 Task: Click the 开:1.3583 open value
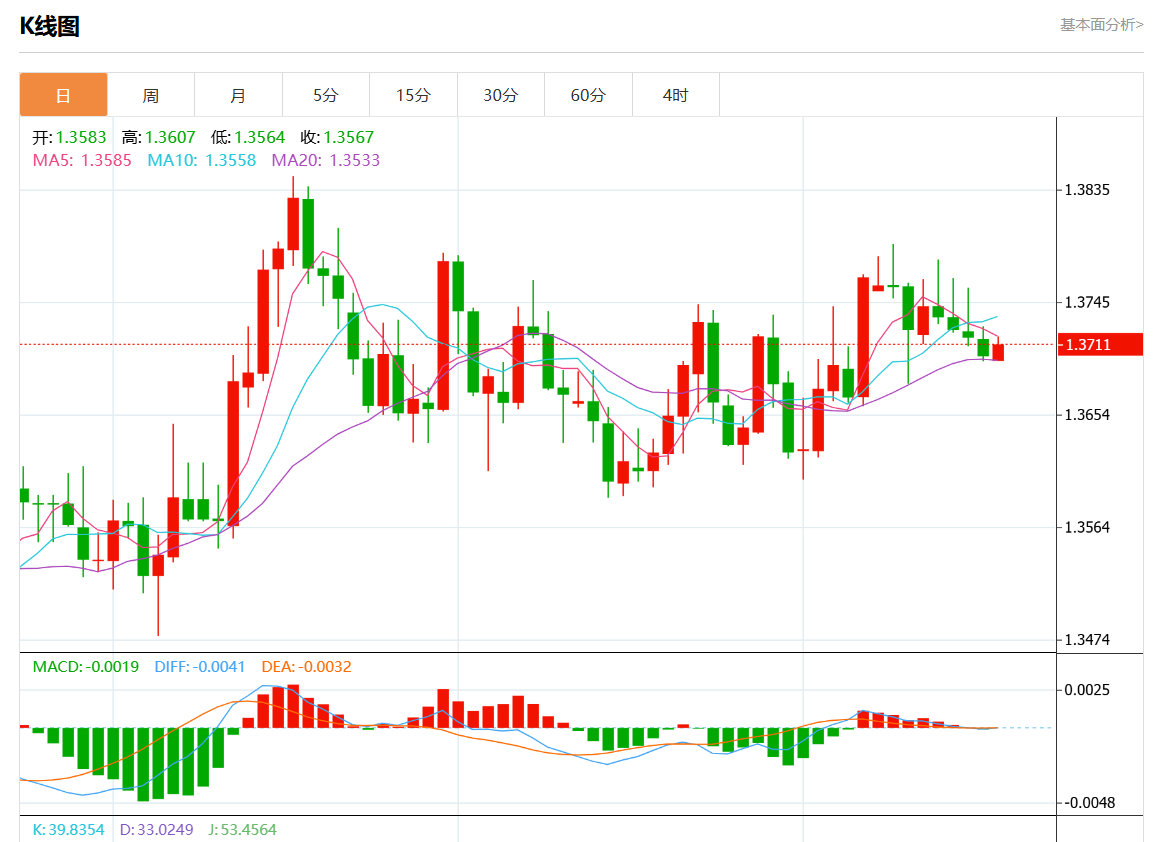tap(69, 137)
